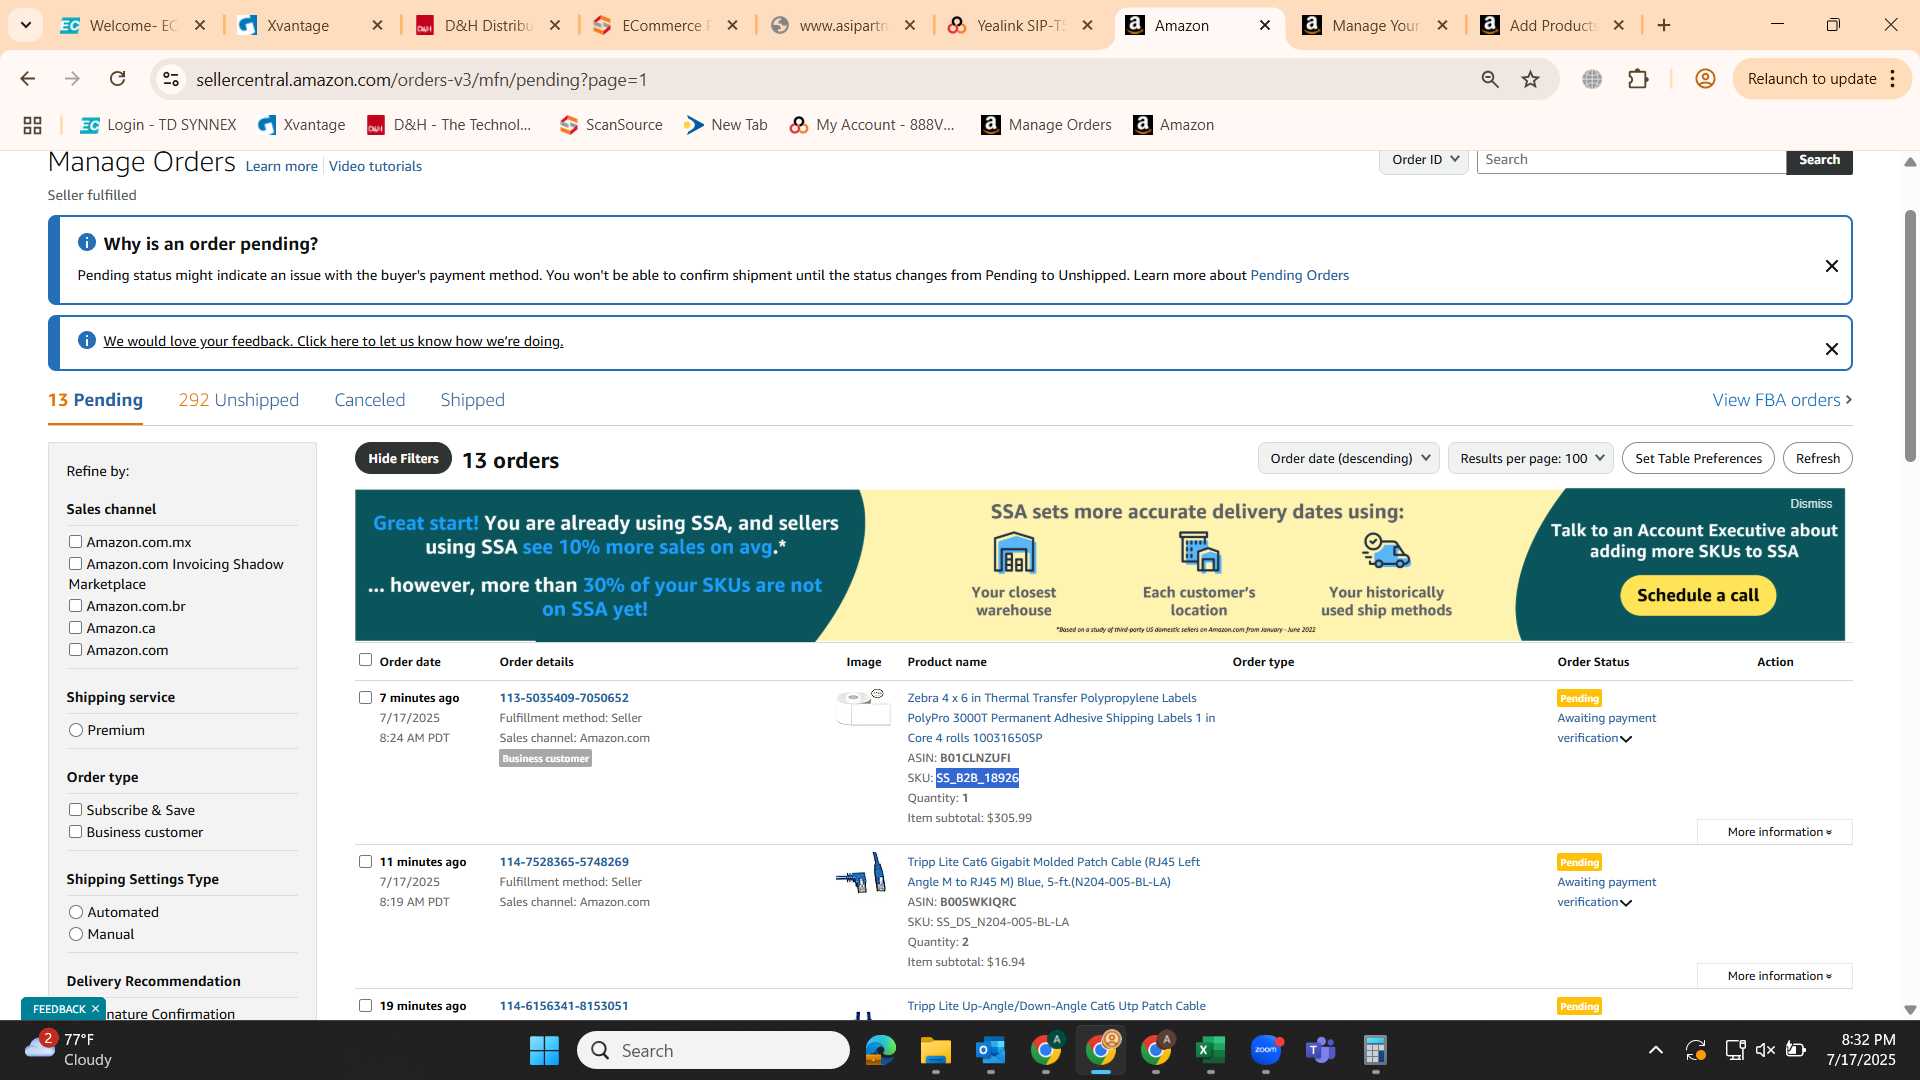Tick the select-all orders checkbox in header
The height and width of the screenshot is (1080, 1920).
(x=365, y=660)
